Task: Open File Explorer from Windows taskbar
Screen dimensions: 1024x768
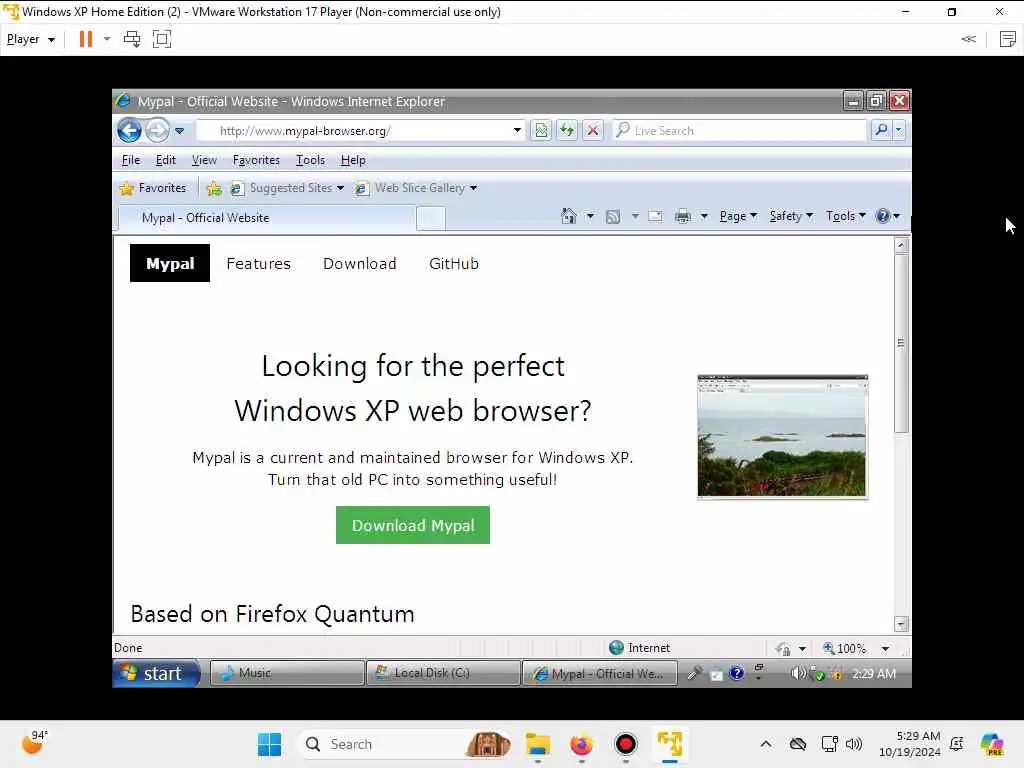Action: [538, 744]
